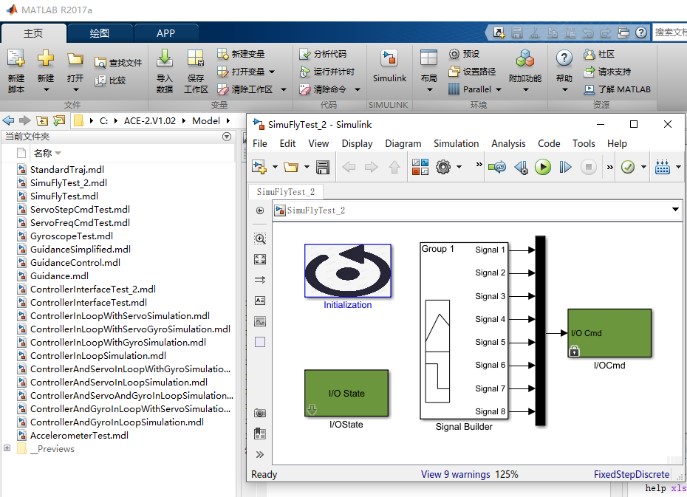Click 分析代码 analyze code button
687x497 pixels.
(322, 54)
